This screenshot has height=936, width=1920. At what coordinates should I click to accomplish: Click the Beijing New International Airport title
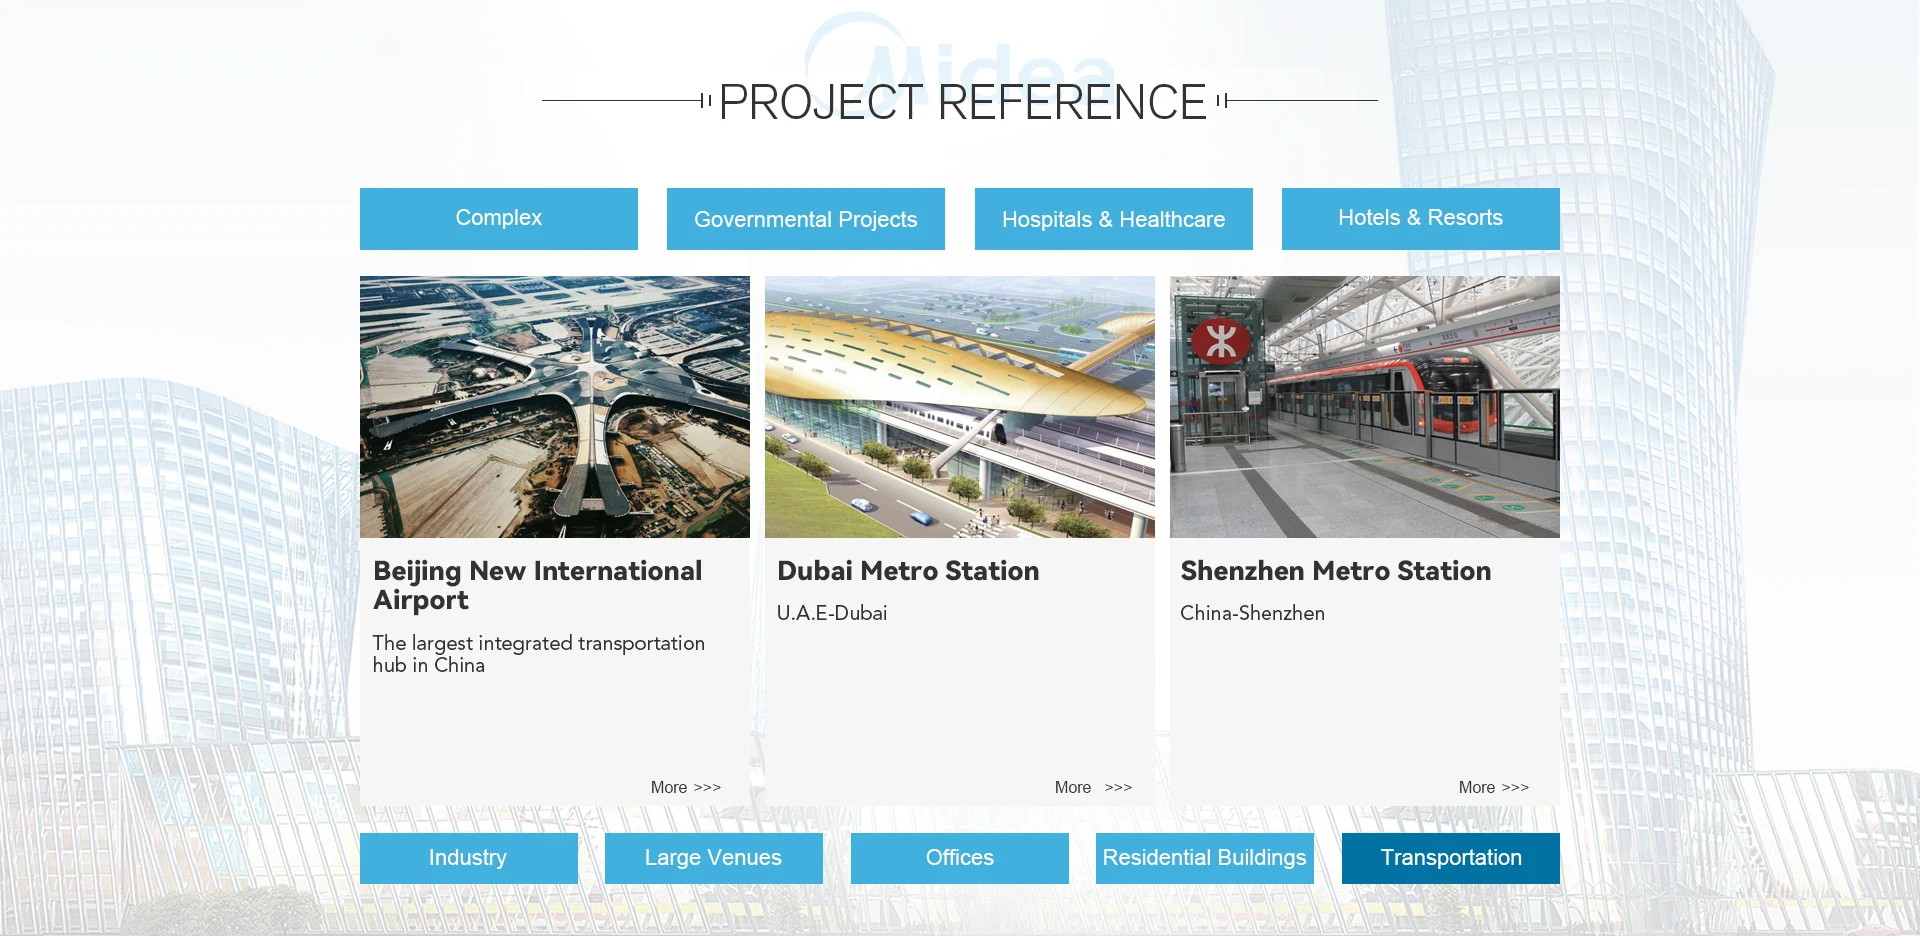(538, 585)
